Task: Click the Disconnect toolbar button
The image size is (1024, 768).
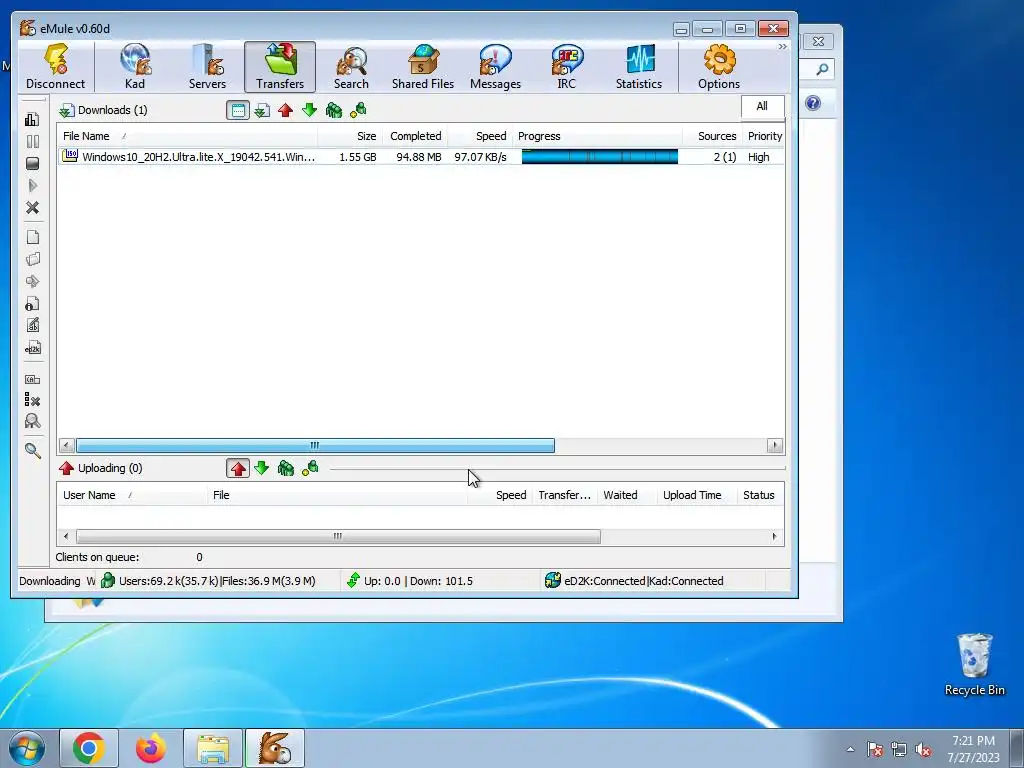Action: point(56,67)
